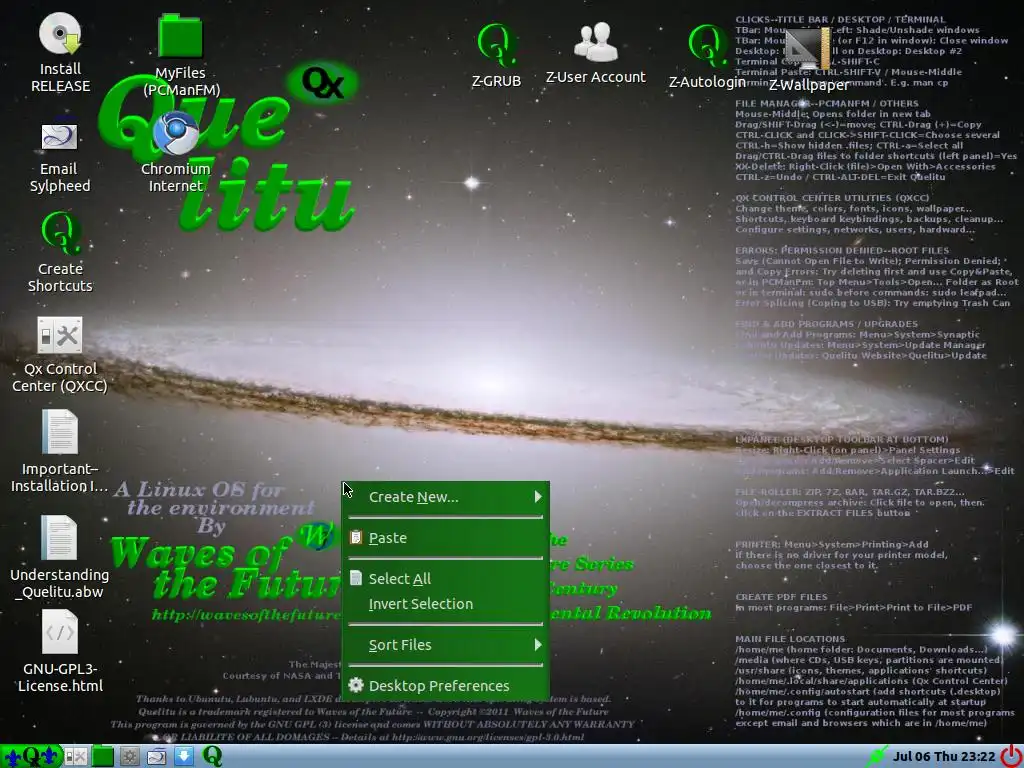Open Desktop Preferences from context menu
This screenshot has width=1024, height=768.
point(445,686)
